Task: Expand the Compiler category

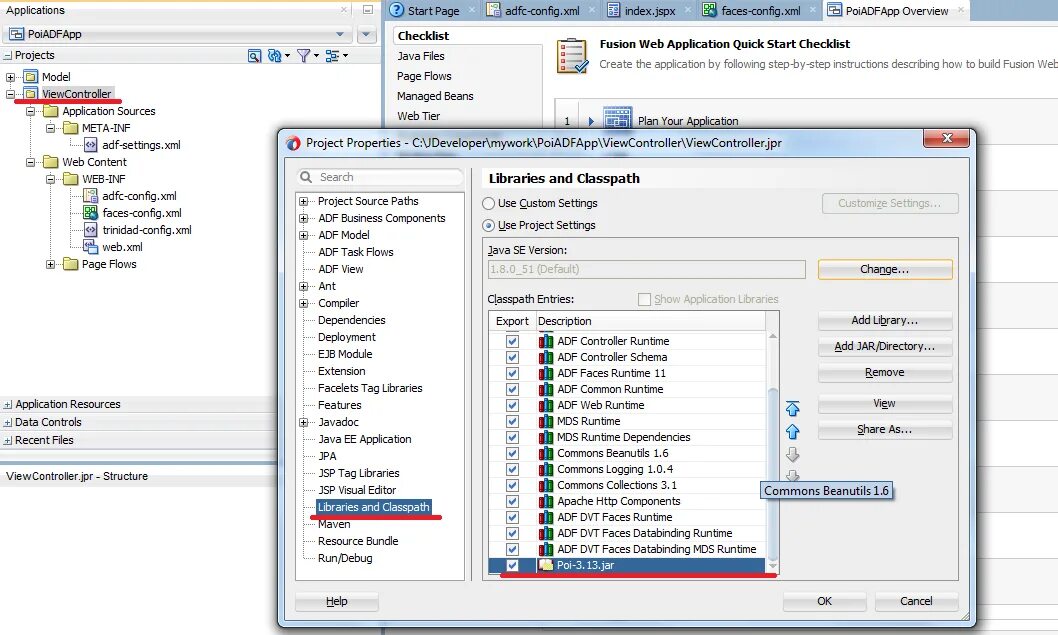Action: click(x=304, y=304)
